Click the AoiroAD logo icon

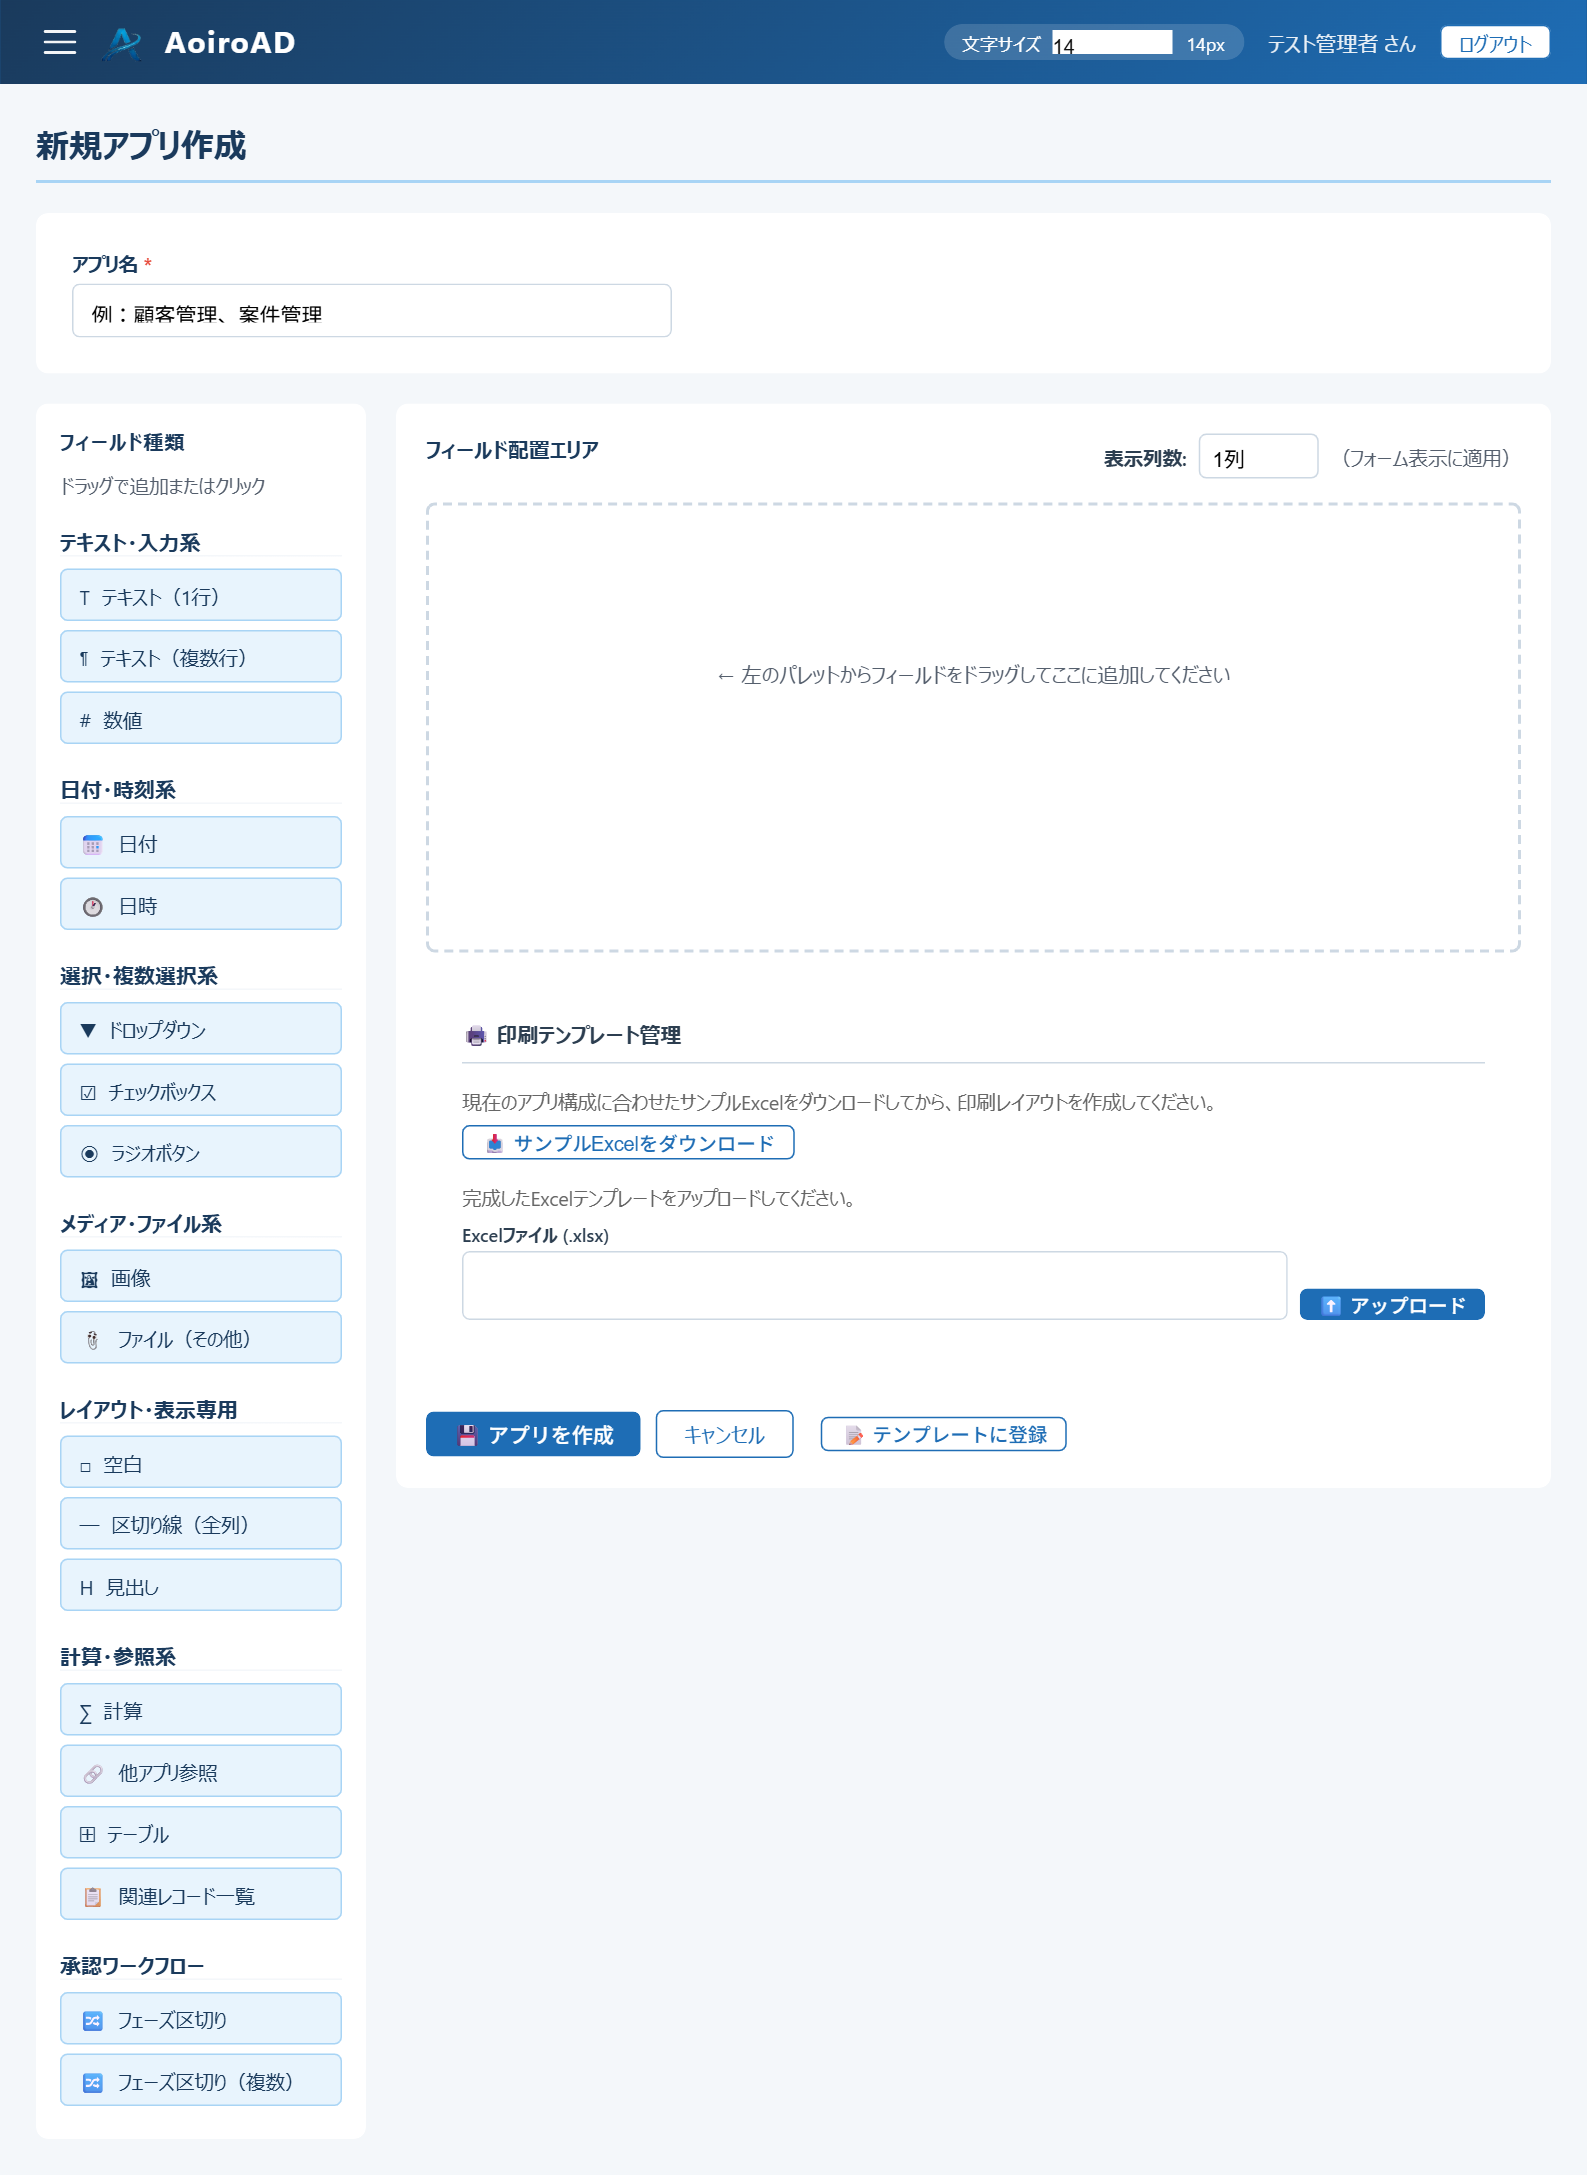click(124, 43)
